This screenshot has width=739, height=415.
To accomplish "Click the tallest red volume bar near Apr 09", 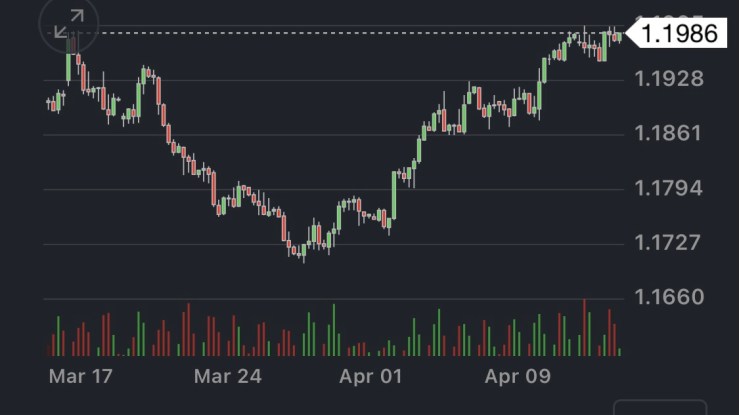I will pos(584,328).
